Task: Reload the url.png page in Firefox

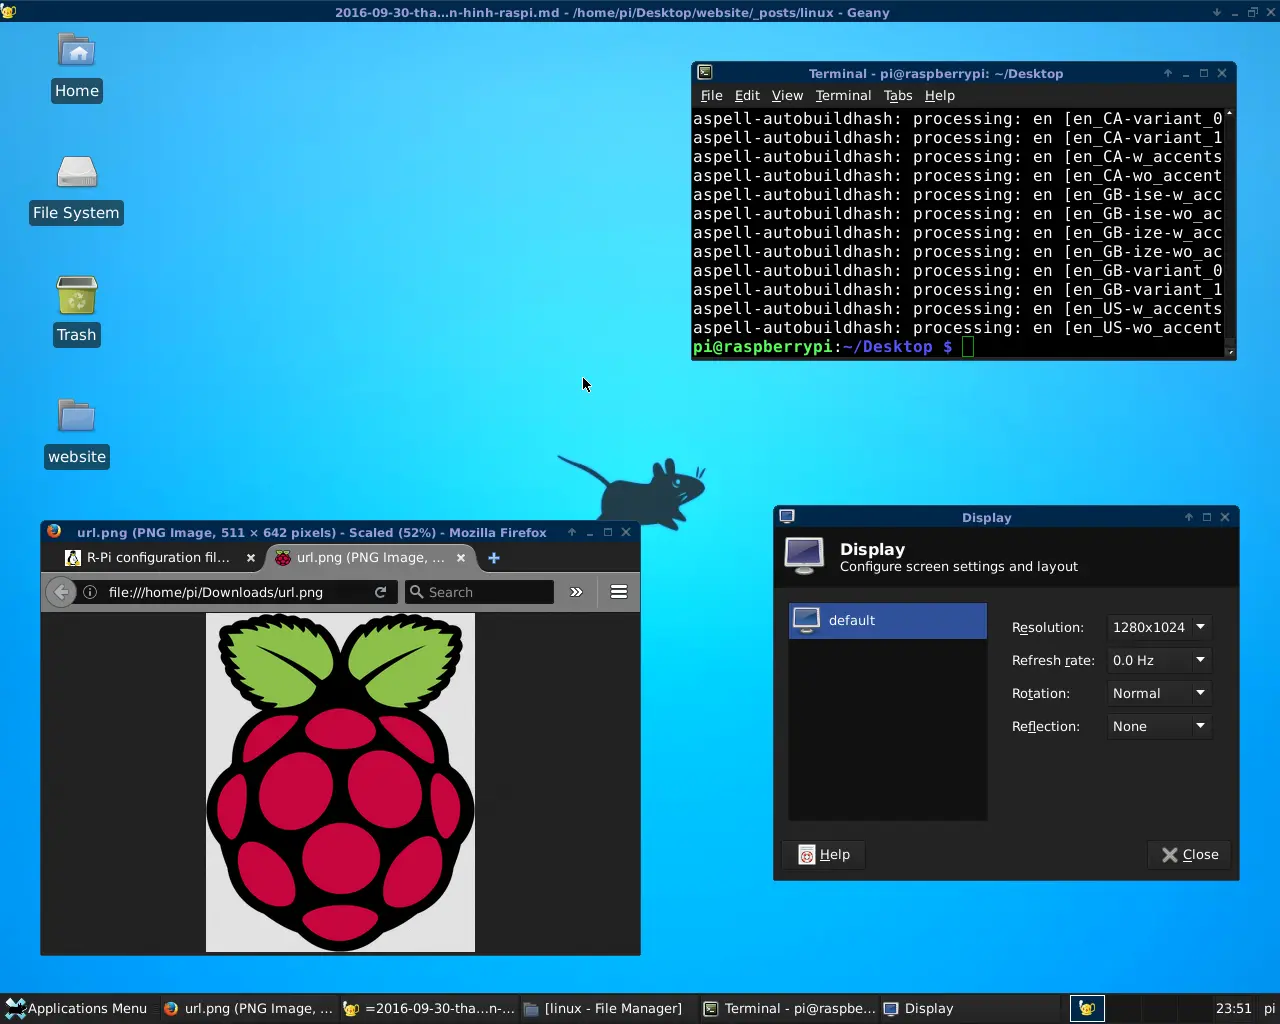Action: (381, 592)
